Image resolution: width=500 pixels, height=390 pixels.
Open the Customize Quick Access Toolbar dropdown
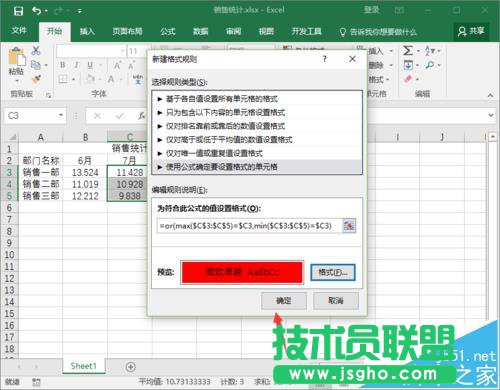[x=80, y=11]
